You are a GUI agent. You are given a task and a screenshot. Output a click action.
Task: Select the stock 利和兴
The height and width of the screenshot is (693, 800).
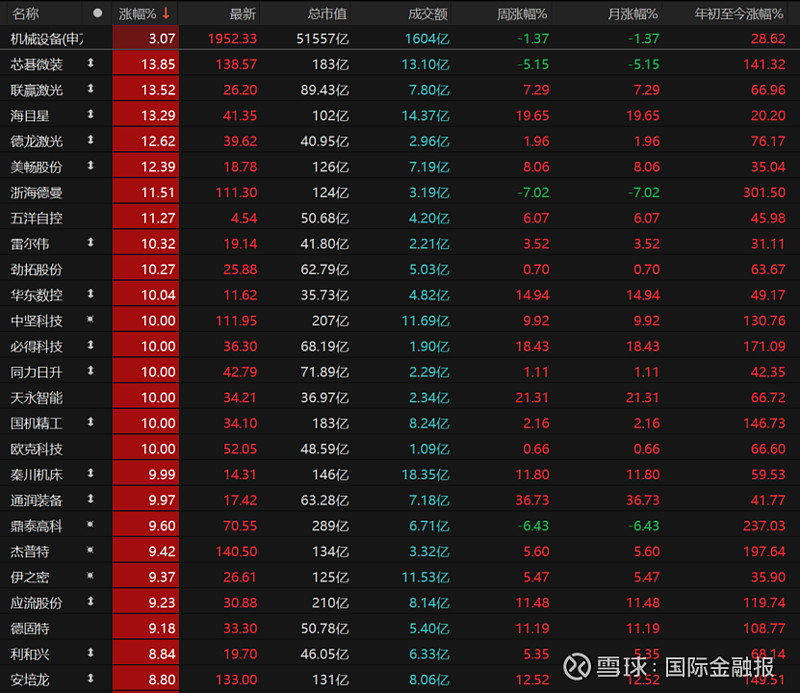point(30,654)
